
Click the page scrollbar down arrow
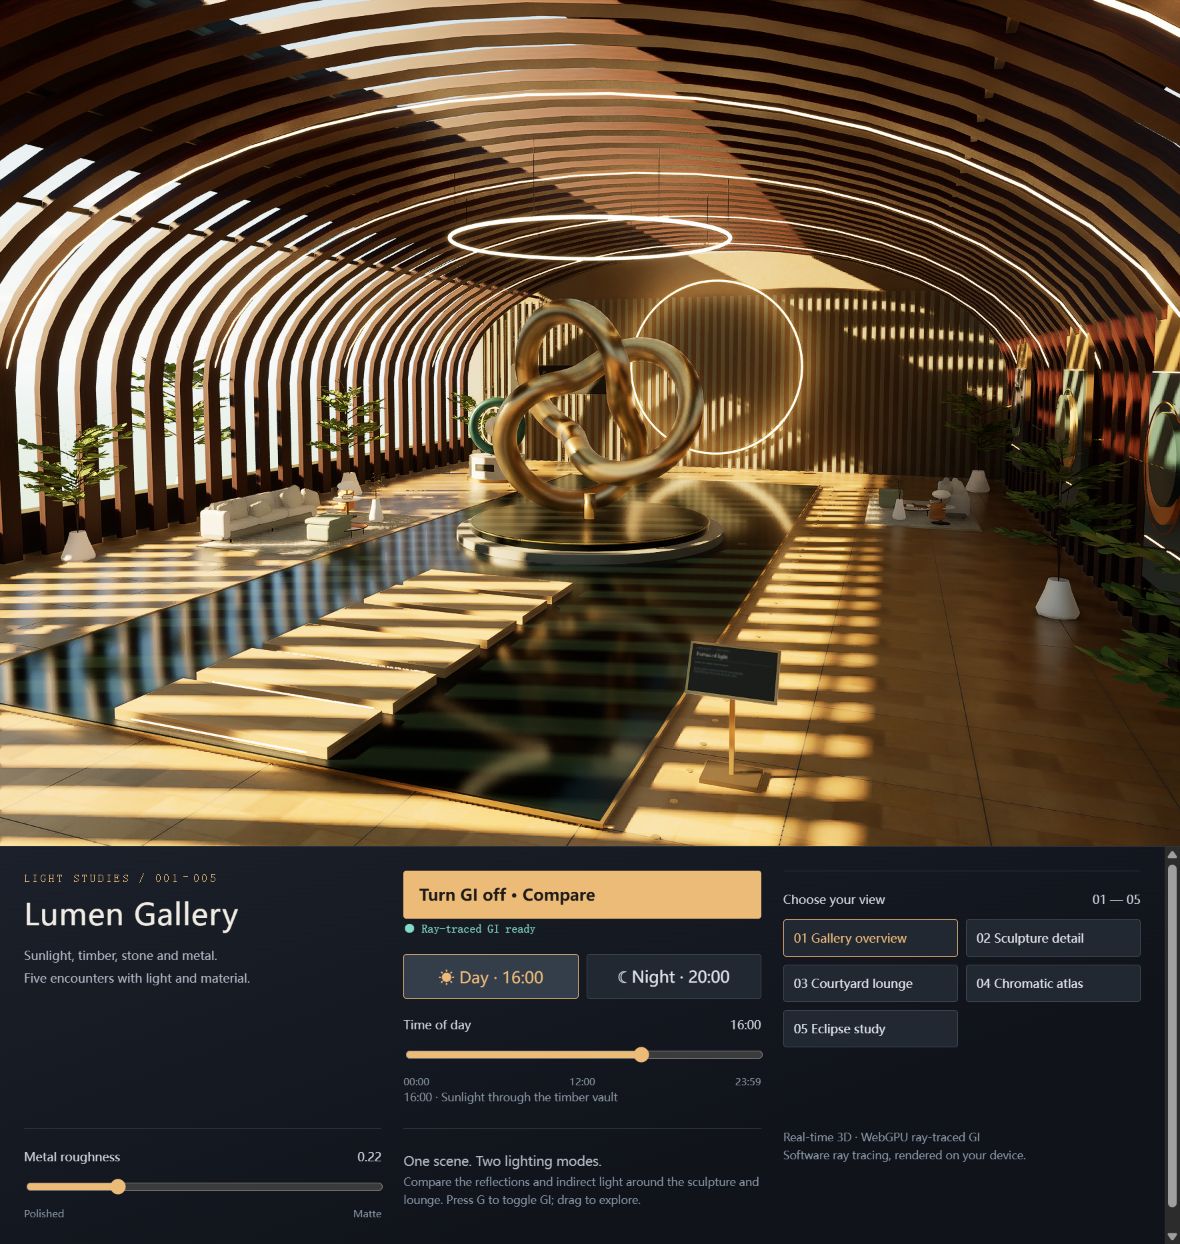[x=1172, y=1237]
